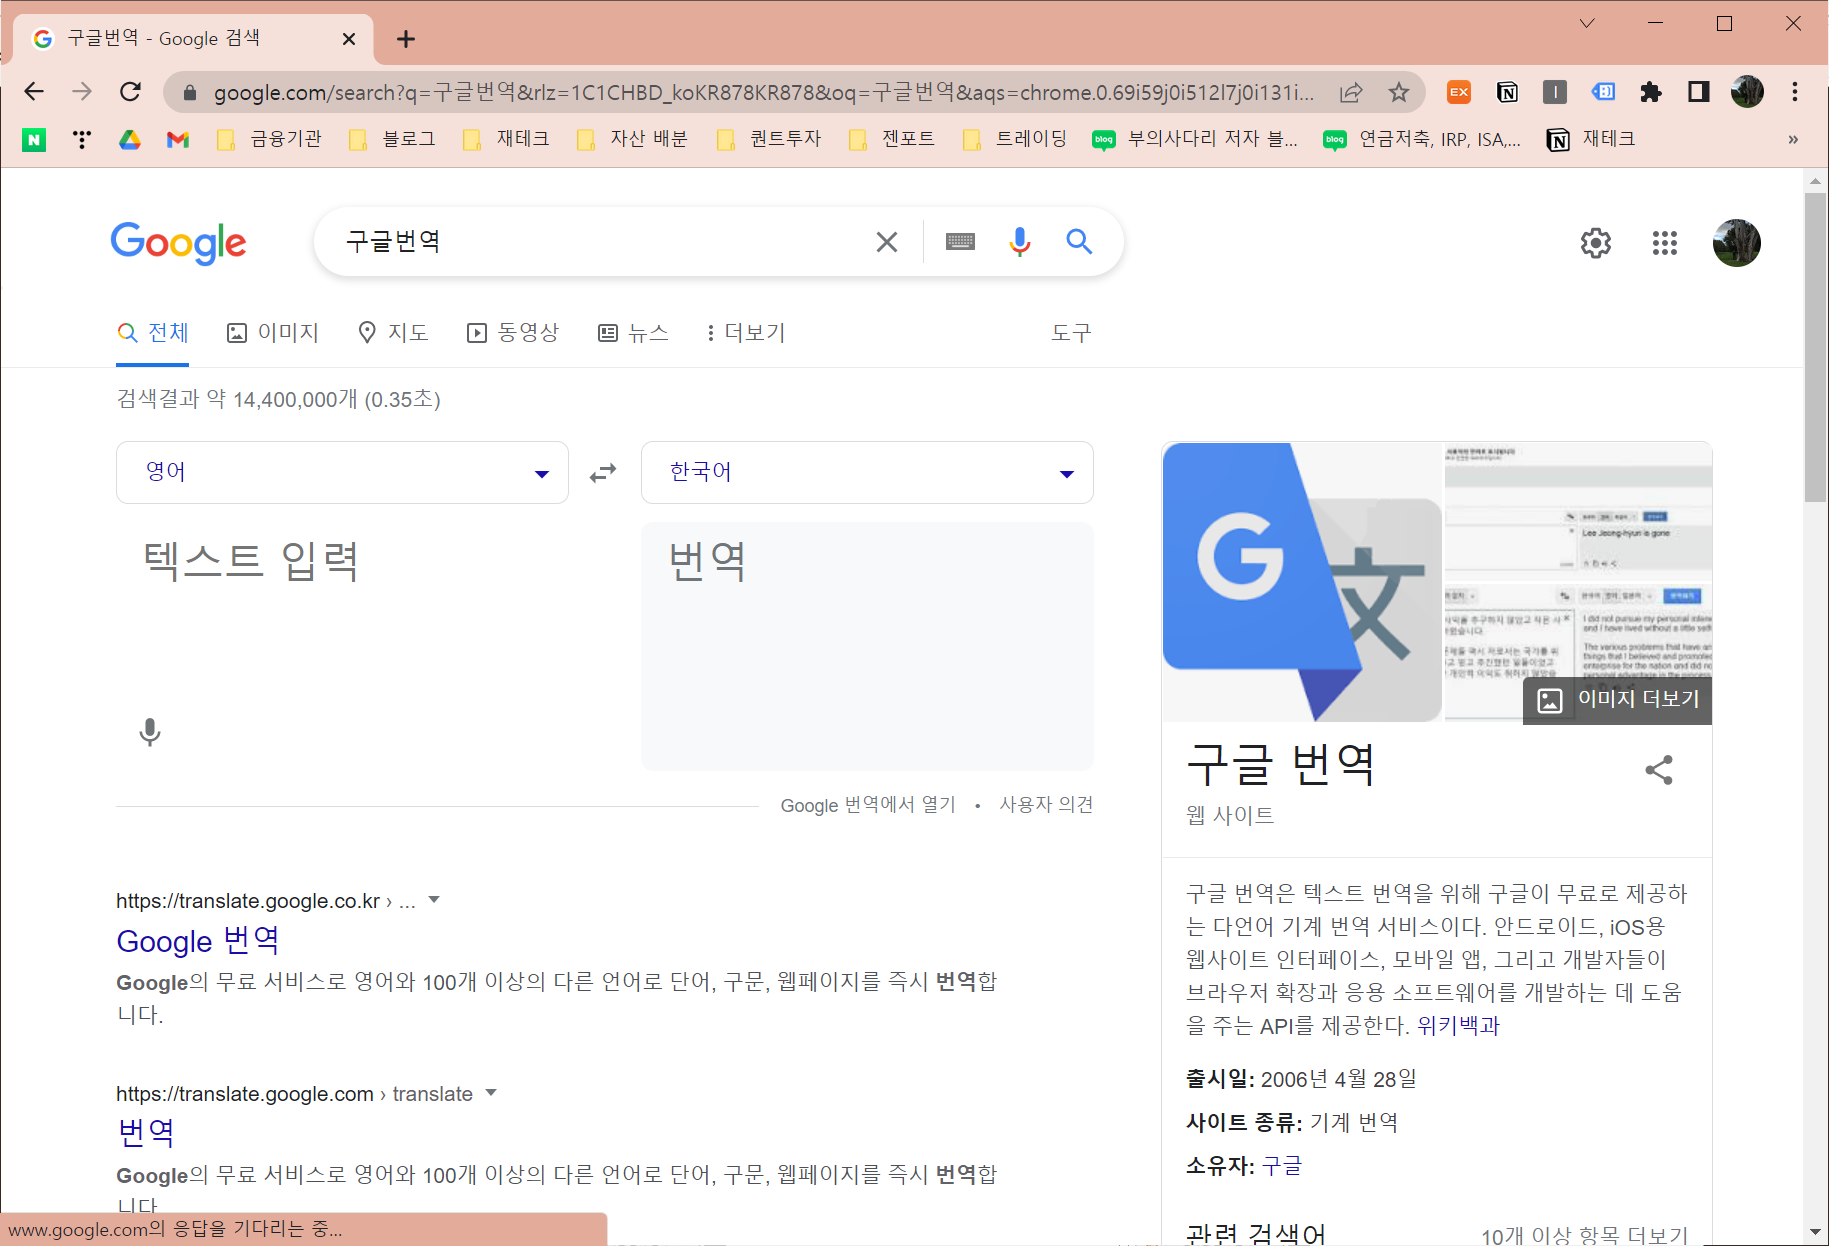Open the on-screen keyboard input tool

[x=960, y=242]
